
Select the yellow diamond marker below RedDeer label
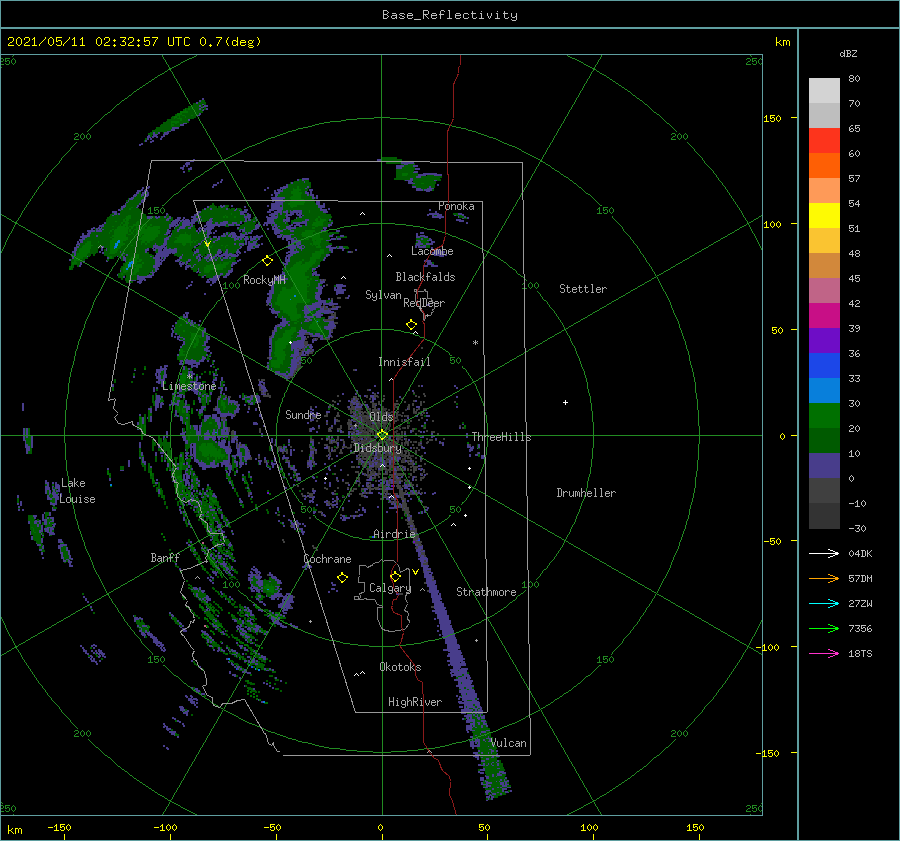pos(411,325)
